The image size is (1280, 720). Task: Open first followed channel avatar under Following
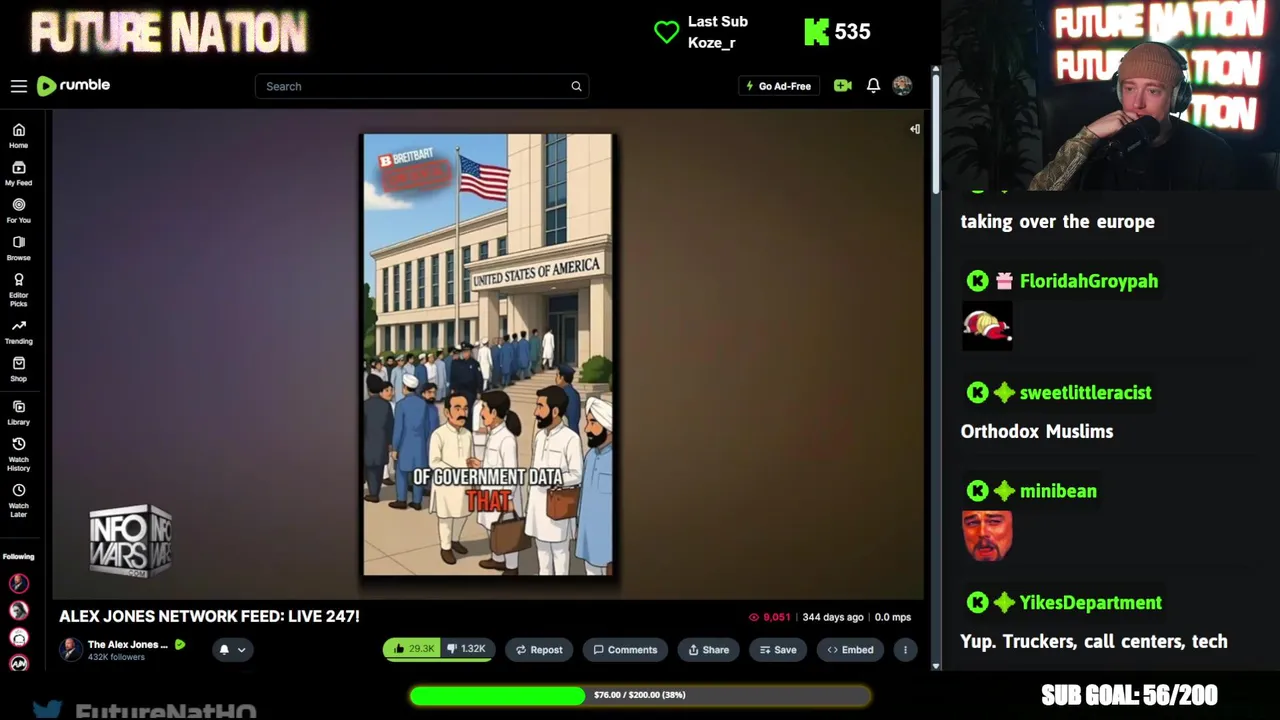[18, 583]
